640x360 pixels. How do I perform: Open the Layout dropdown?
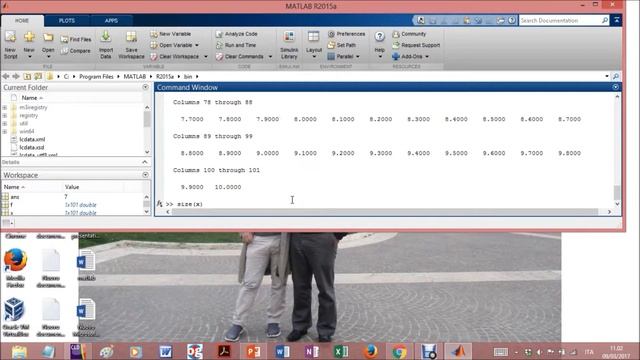click(x=314, y=56)
